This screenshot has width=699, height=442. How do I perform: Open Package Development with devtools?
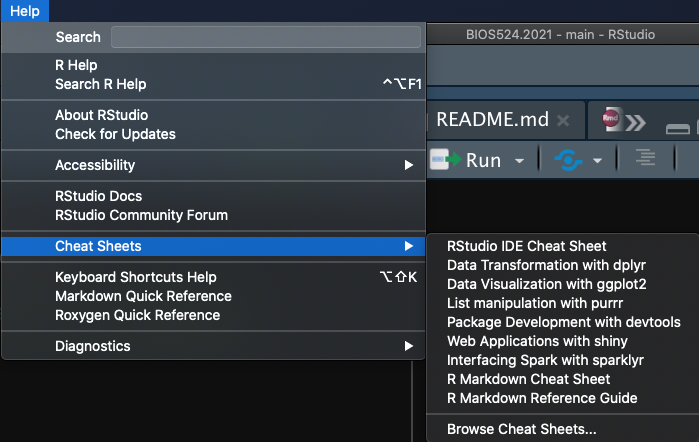point(563,322)
